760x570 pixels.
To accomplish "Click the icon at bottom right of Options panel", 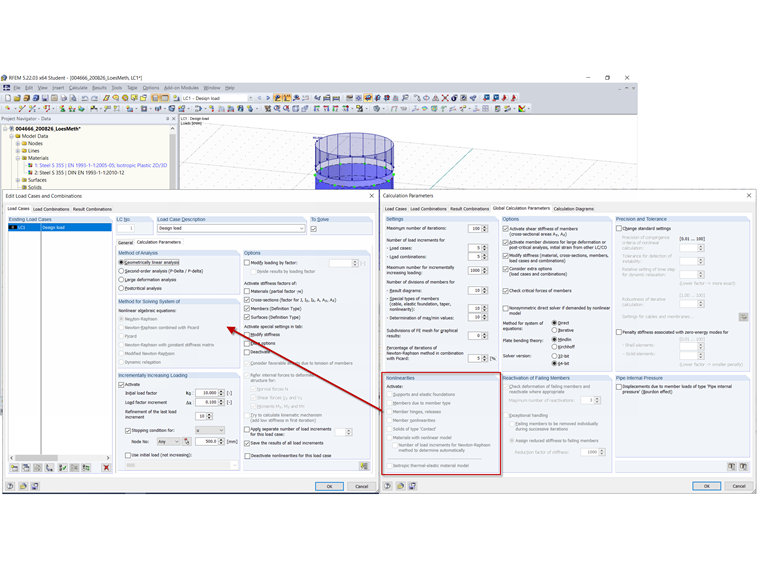I will [364, 466].
